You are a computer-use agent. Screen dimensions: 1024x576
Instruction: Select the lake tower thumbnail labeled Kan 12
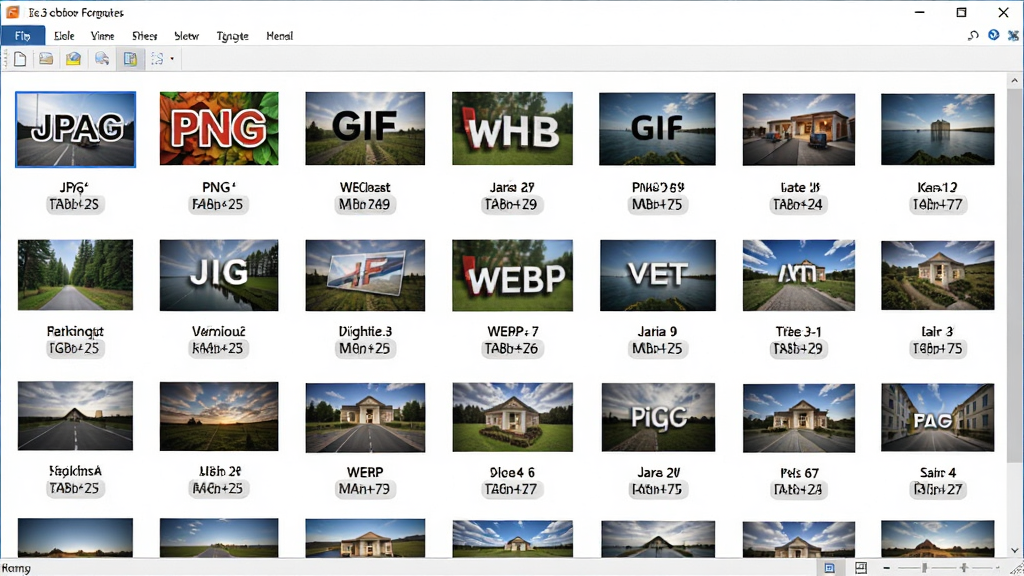point(938,129)
